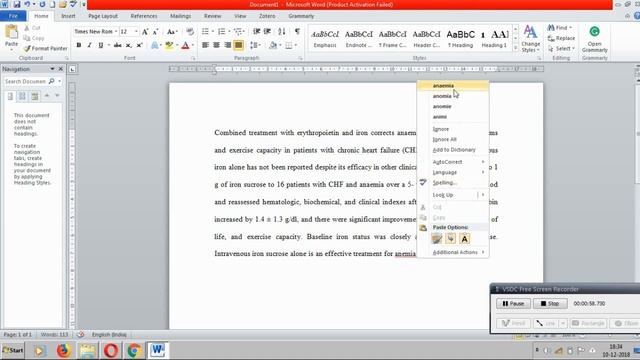Select Add to Dictionary

click(x=453, y=150)
